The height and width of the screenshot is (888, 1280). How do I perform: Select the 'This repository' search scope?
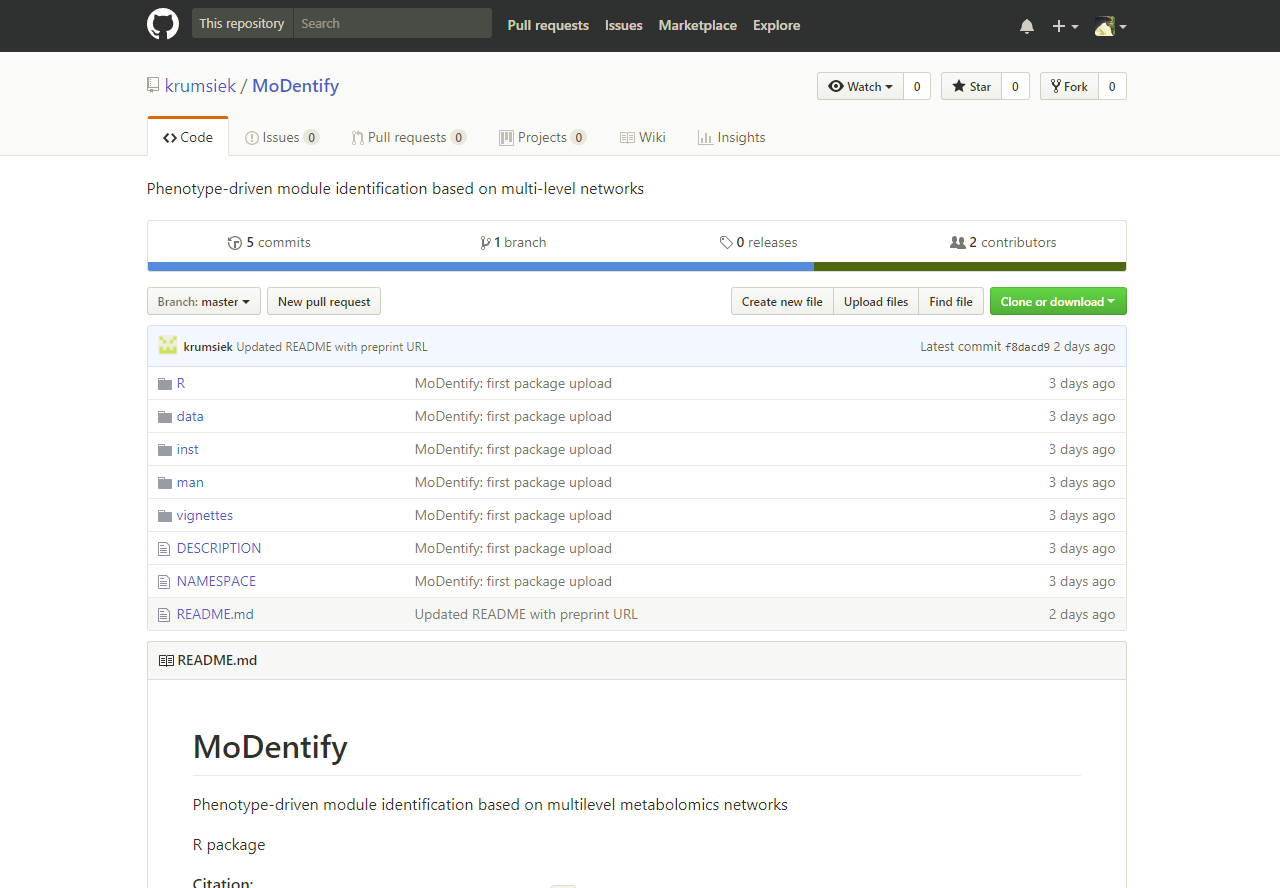click(x=242, y=23)
